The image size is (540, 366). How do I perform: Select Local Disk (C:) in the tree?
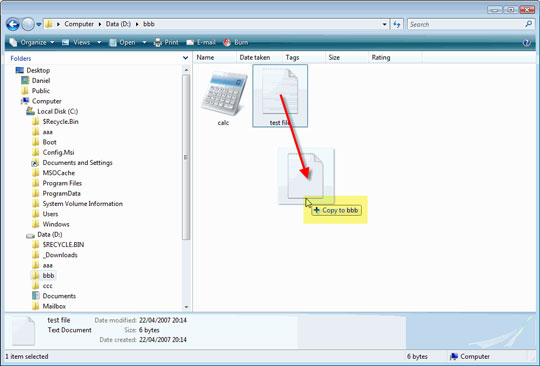tap(52, 112)
